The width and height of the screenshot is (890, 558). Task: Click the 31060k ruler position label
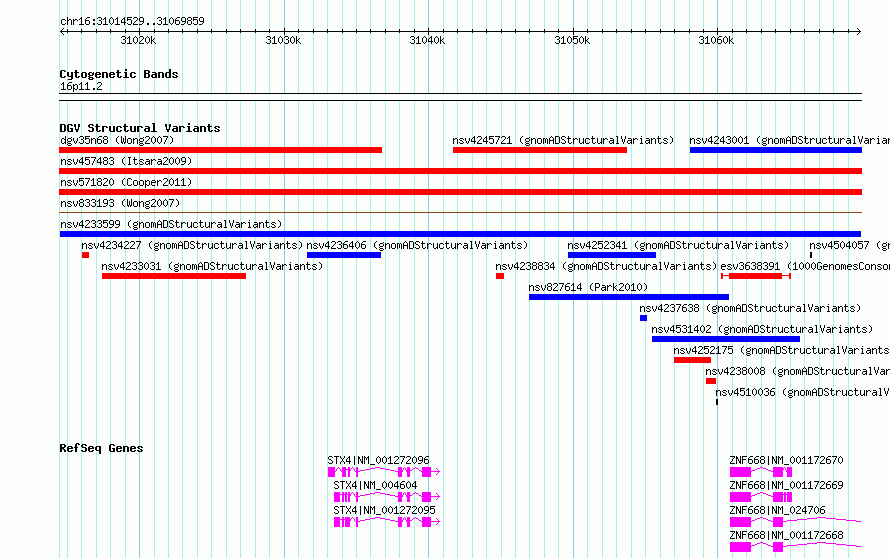coord(716,40)
